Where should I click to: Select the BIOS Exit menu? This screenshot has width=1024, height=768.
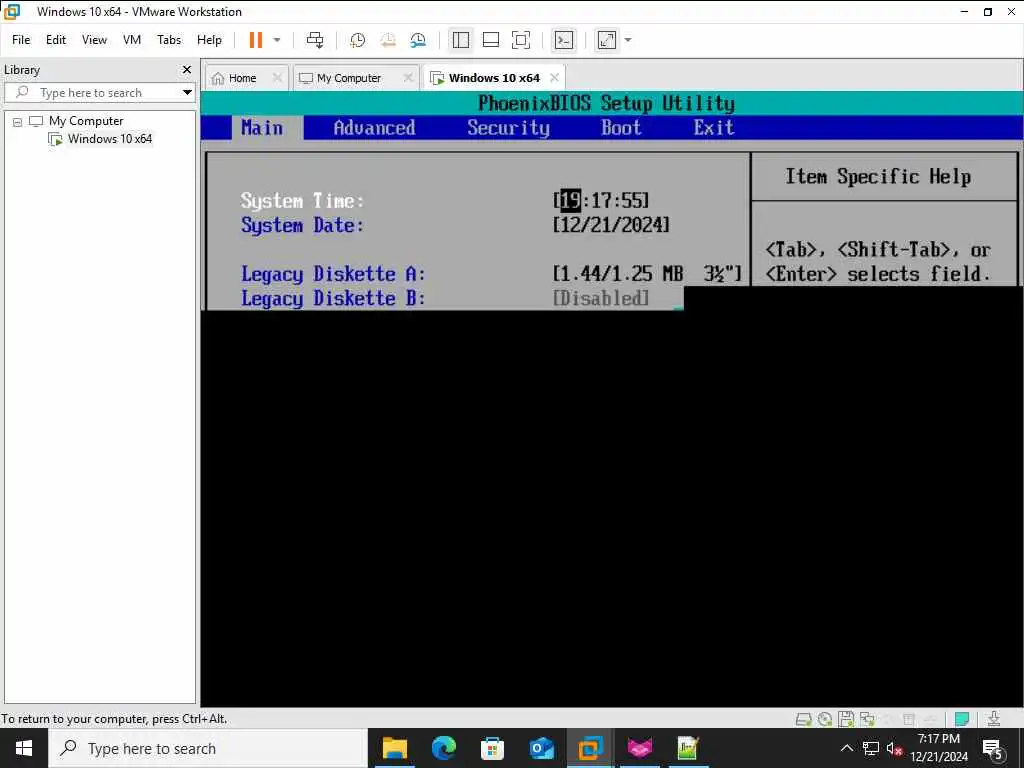(714, 127)
